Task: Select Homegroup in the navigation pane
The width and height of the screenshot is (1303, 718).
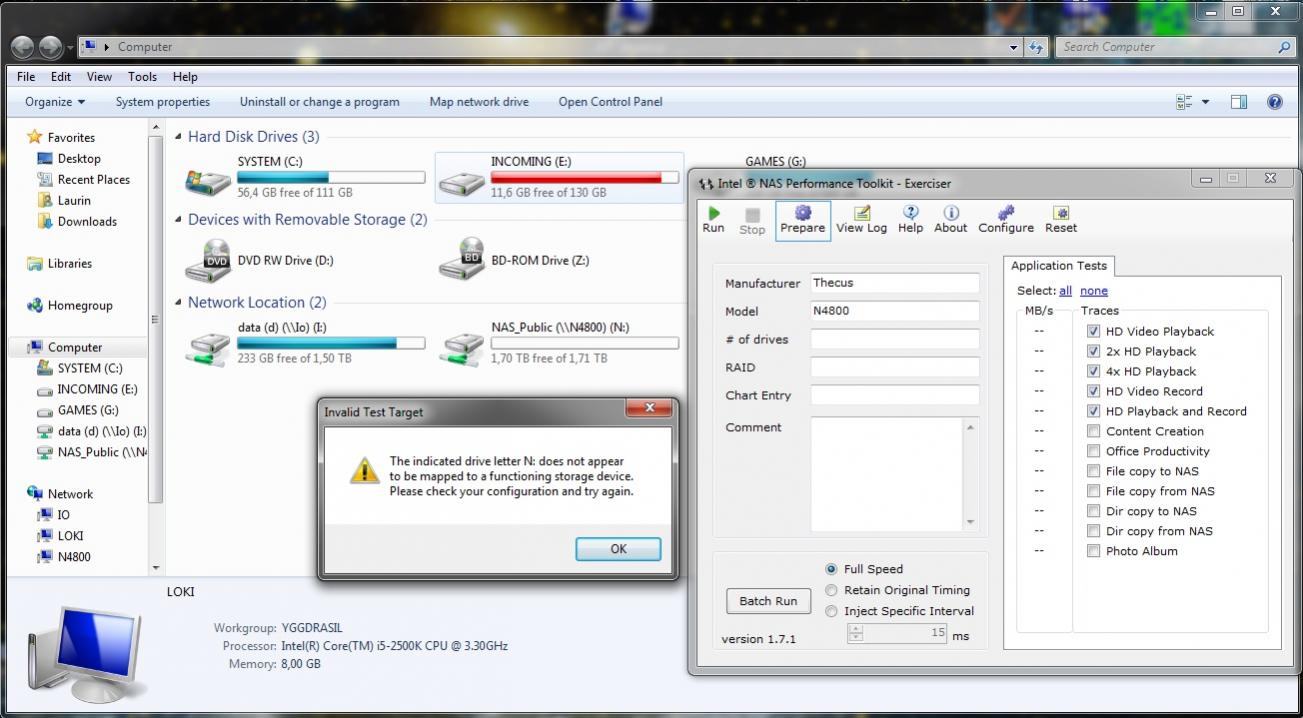Action: click(69, 305)
